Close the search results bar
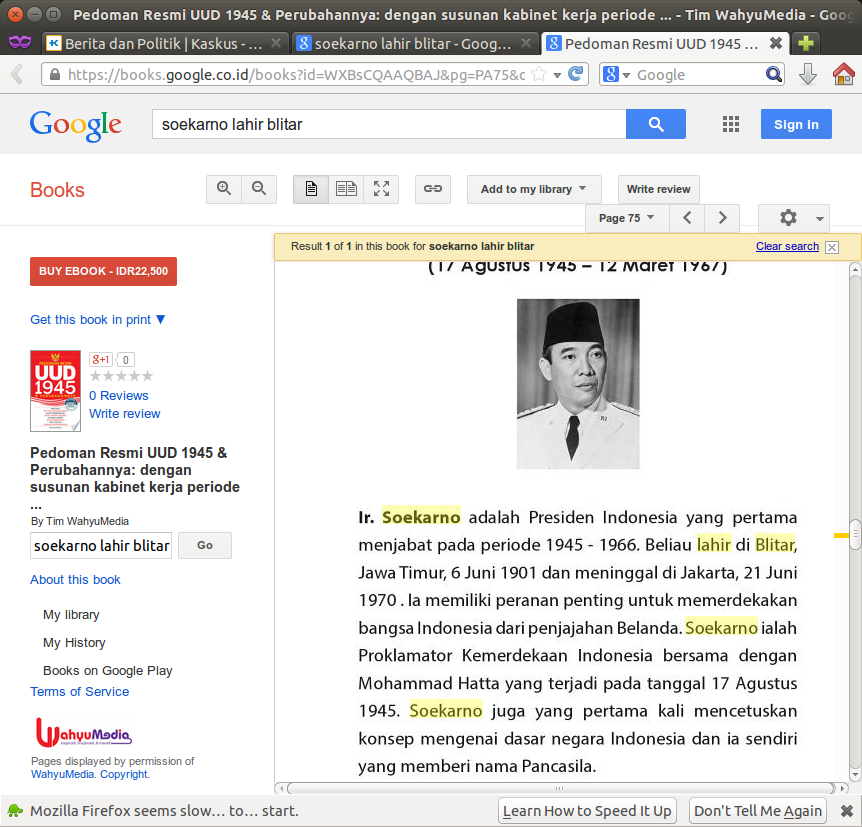Viewport: 862px width, 827px height. click(832, 247)
